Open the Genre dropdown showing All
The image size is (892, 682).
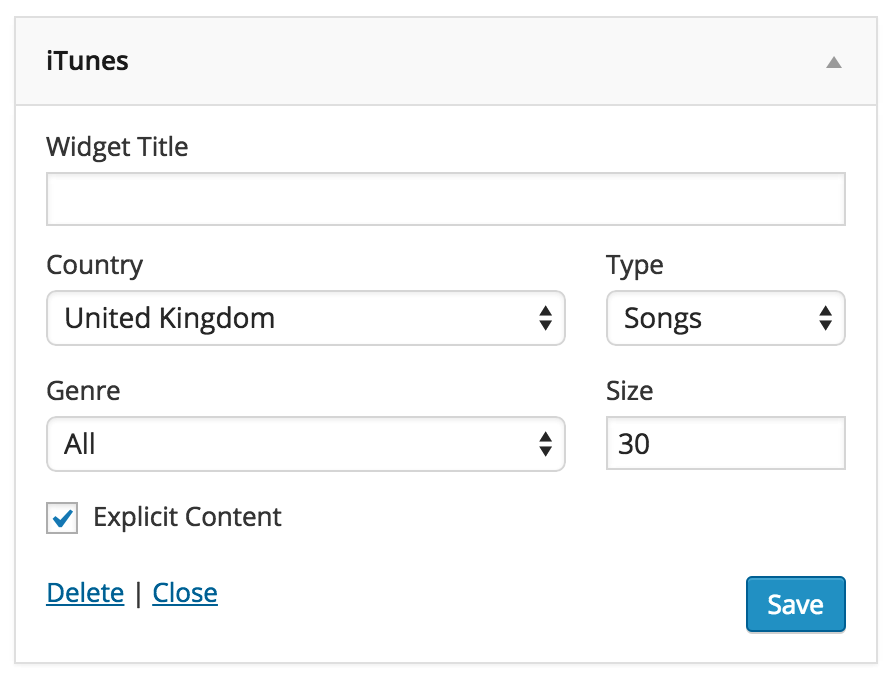pyautogui.click(x=305, y=444)
